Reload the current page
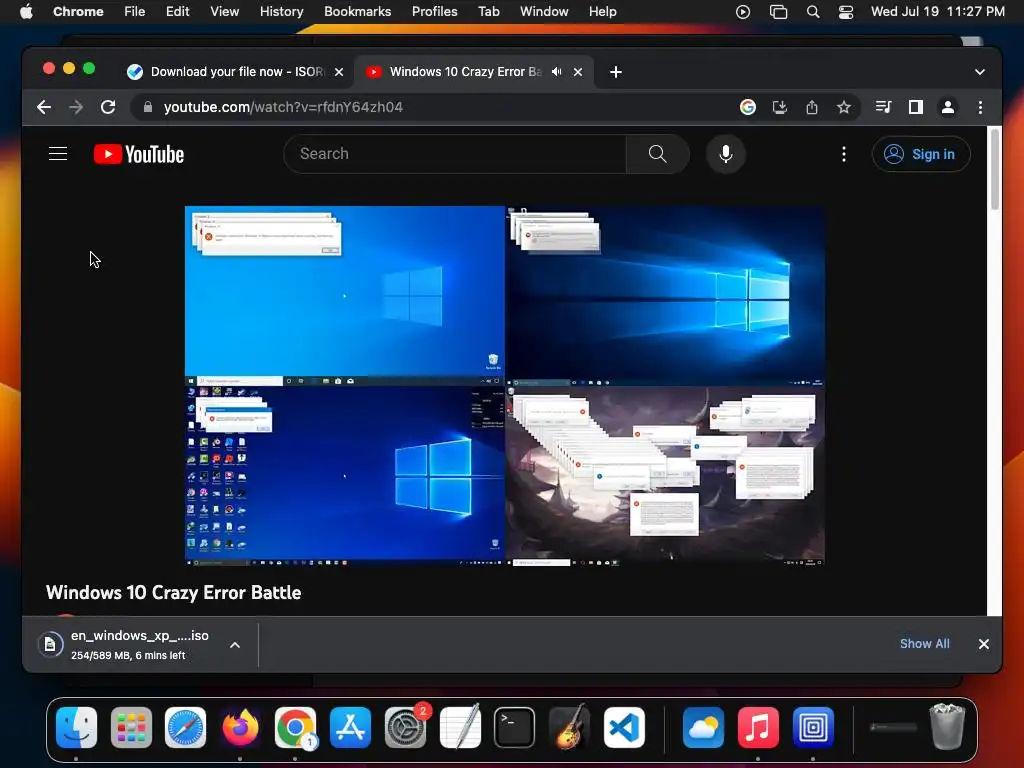The height and width of the screenshot is (768, 1024). pos(108,107)
